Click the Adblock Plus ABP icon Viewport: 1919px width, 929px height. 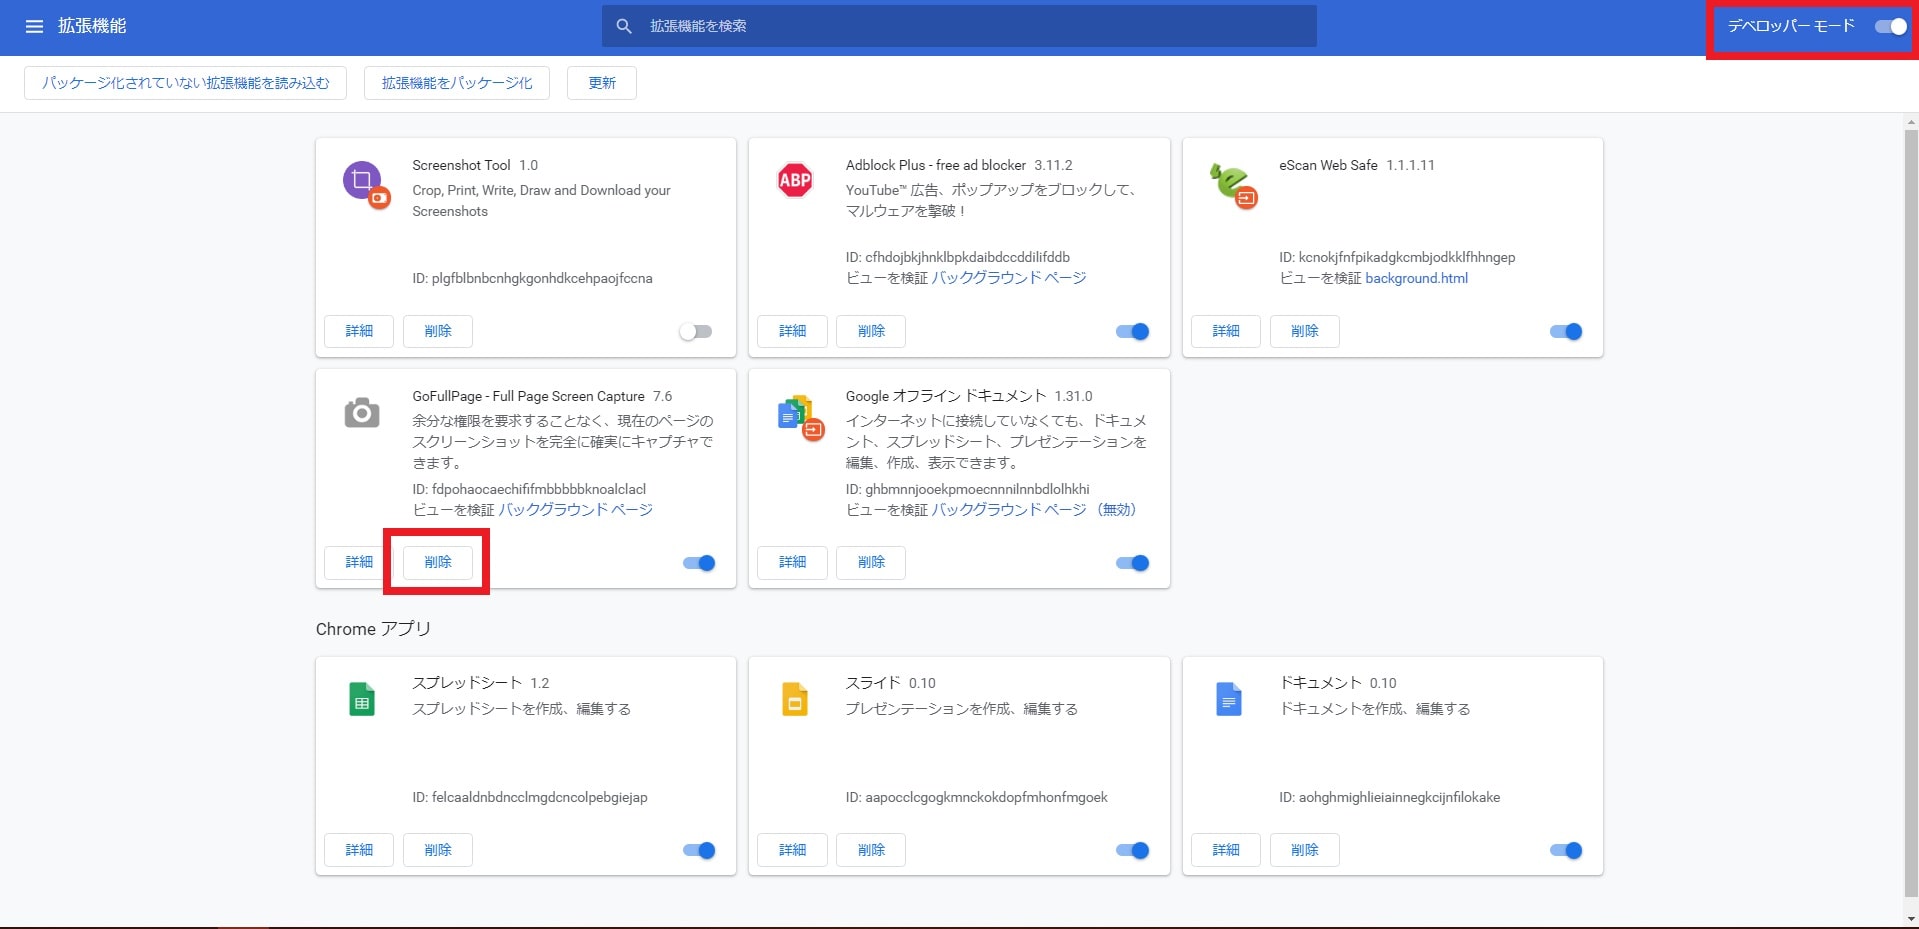795,180
